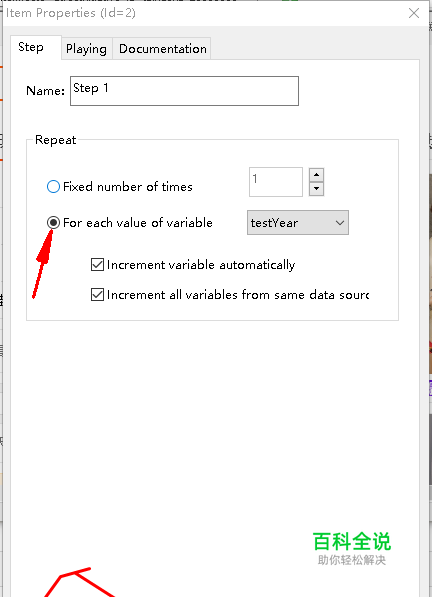The image size is (432, 597).
Task: Open the Documentation tab
Action: coord(163,49)
